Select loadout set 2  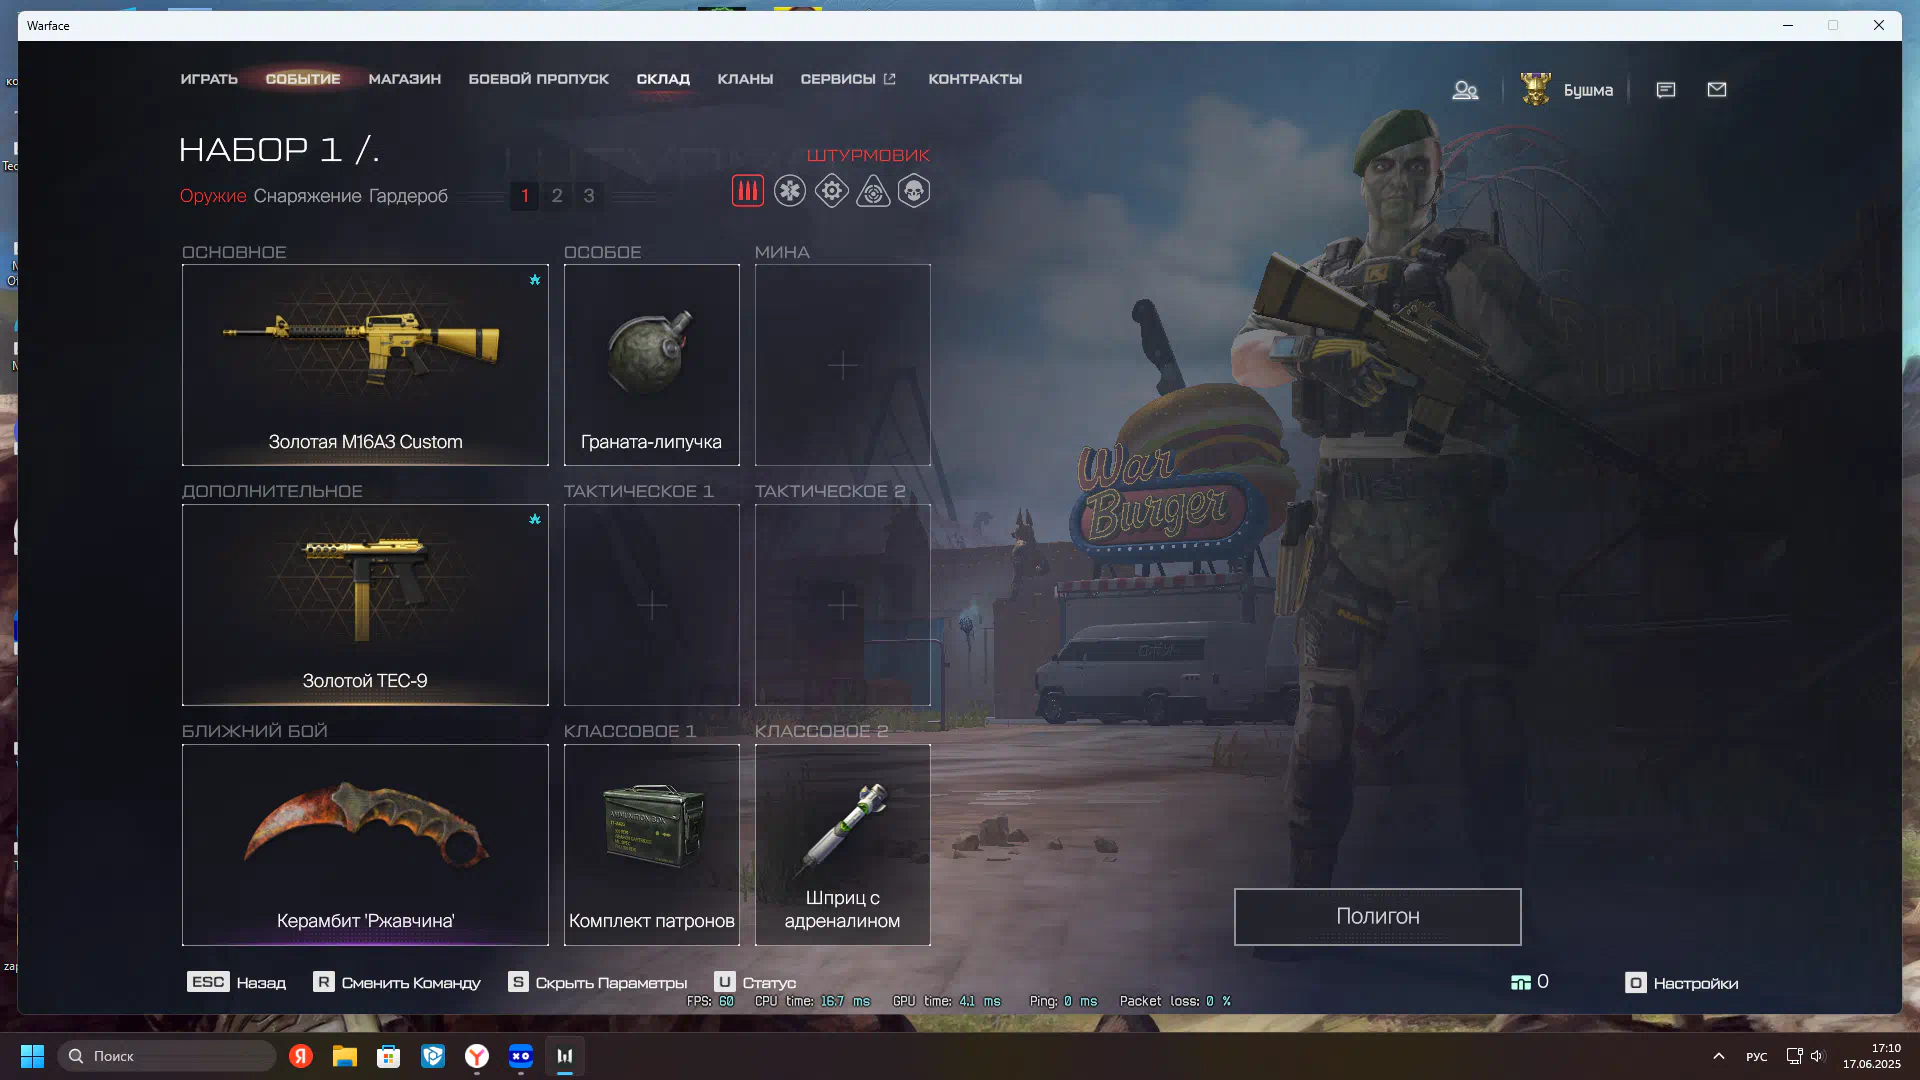557,196
